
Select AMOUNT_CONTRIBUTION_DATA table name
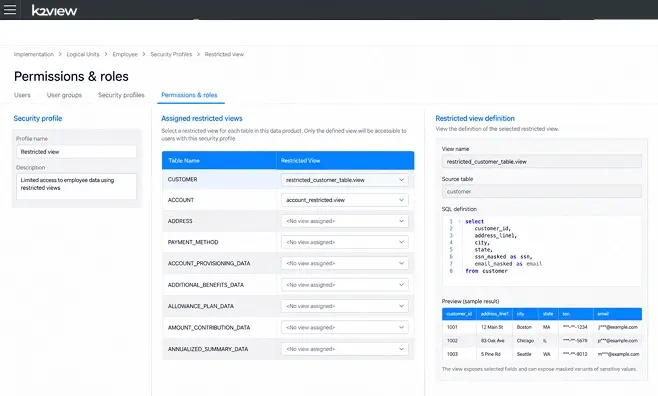209,327
